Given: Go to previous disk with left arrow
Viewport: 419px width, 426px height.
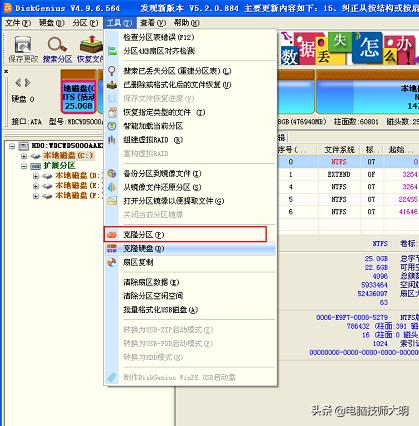Looking at the screenshot, I should pos(18,82).
